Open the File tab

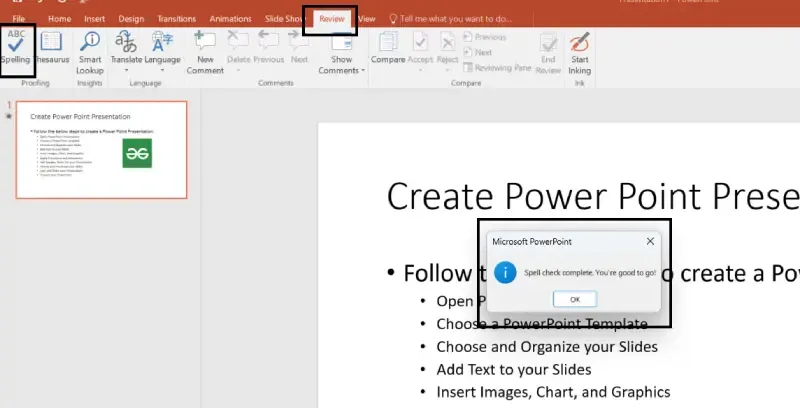18,19
